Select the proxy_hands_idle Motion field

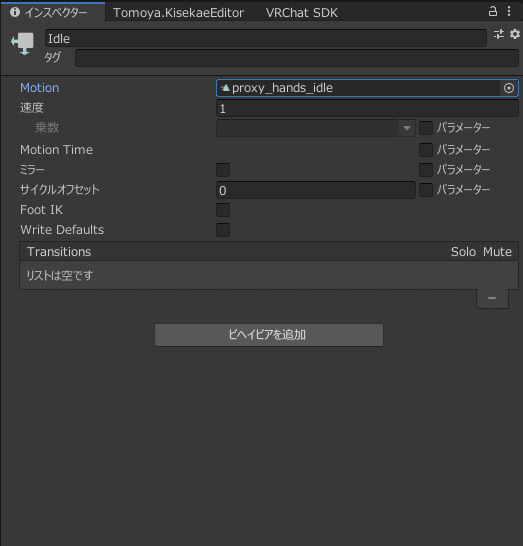coord(367,88)
